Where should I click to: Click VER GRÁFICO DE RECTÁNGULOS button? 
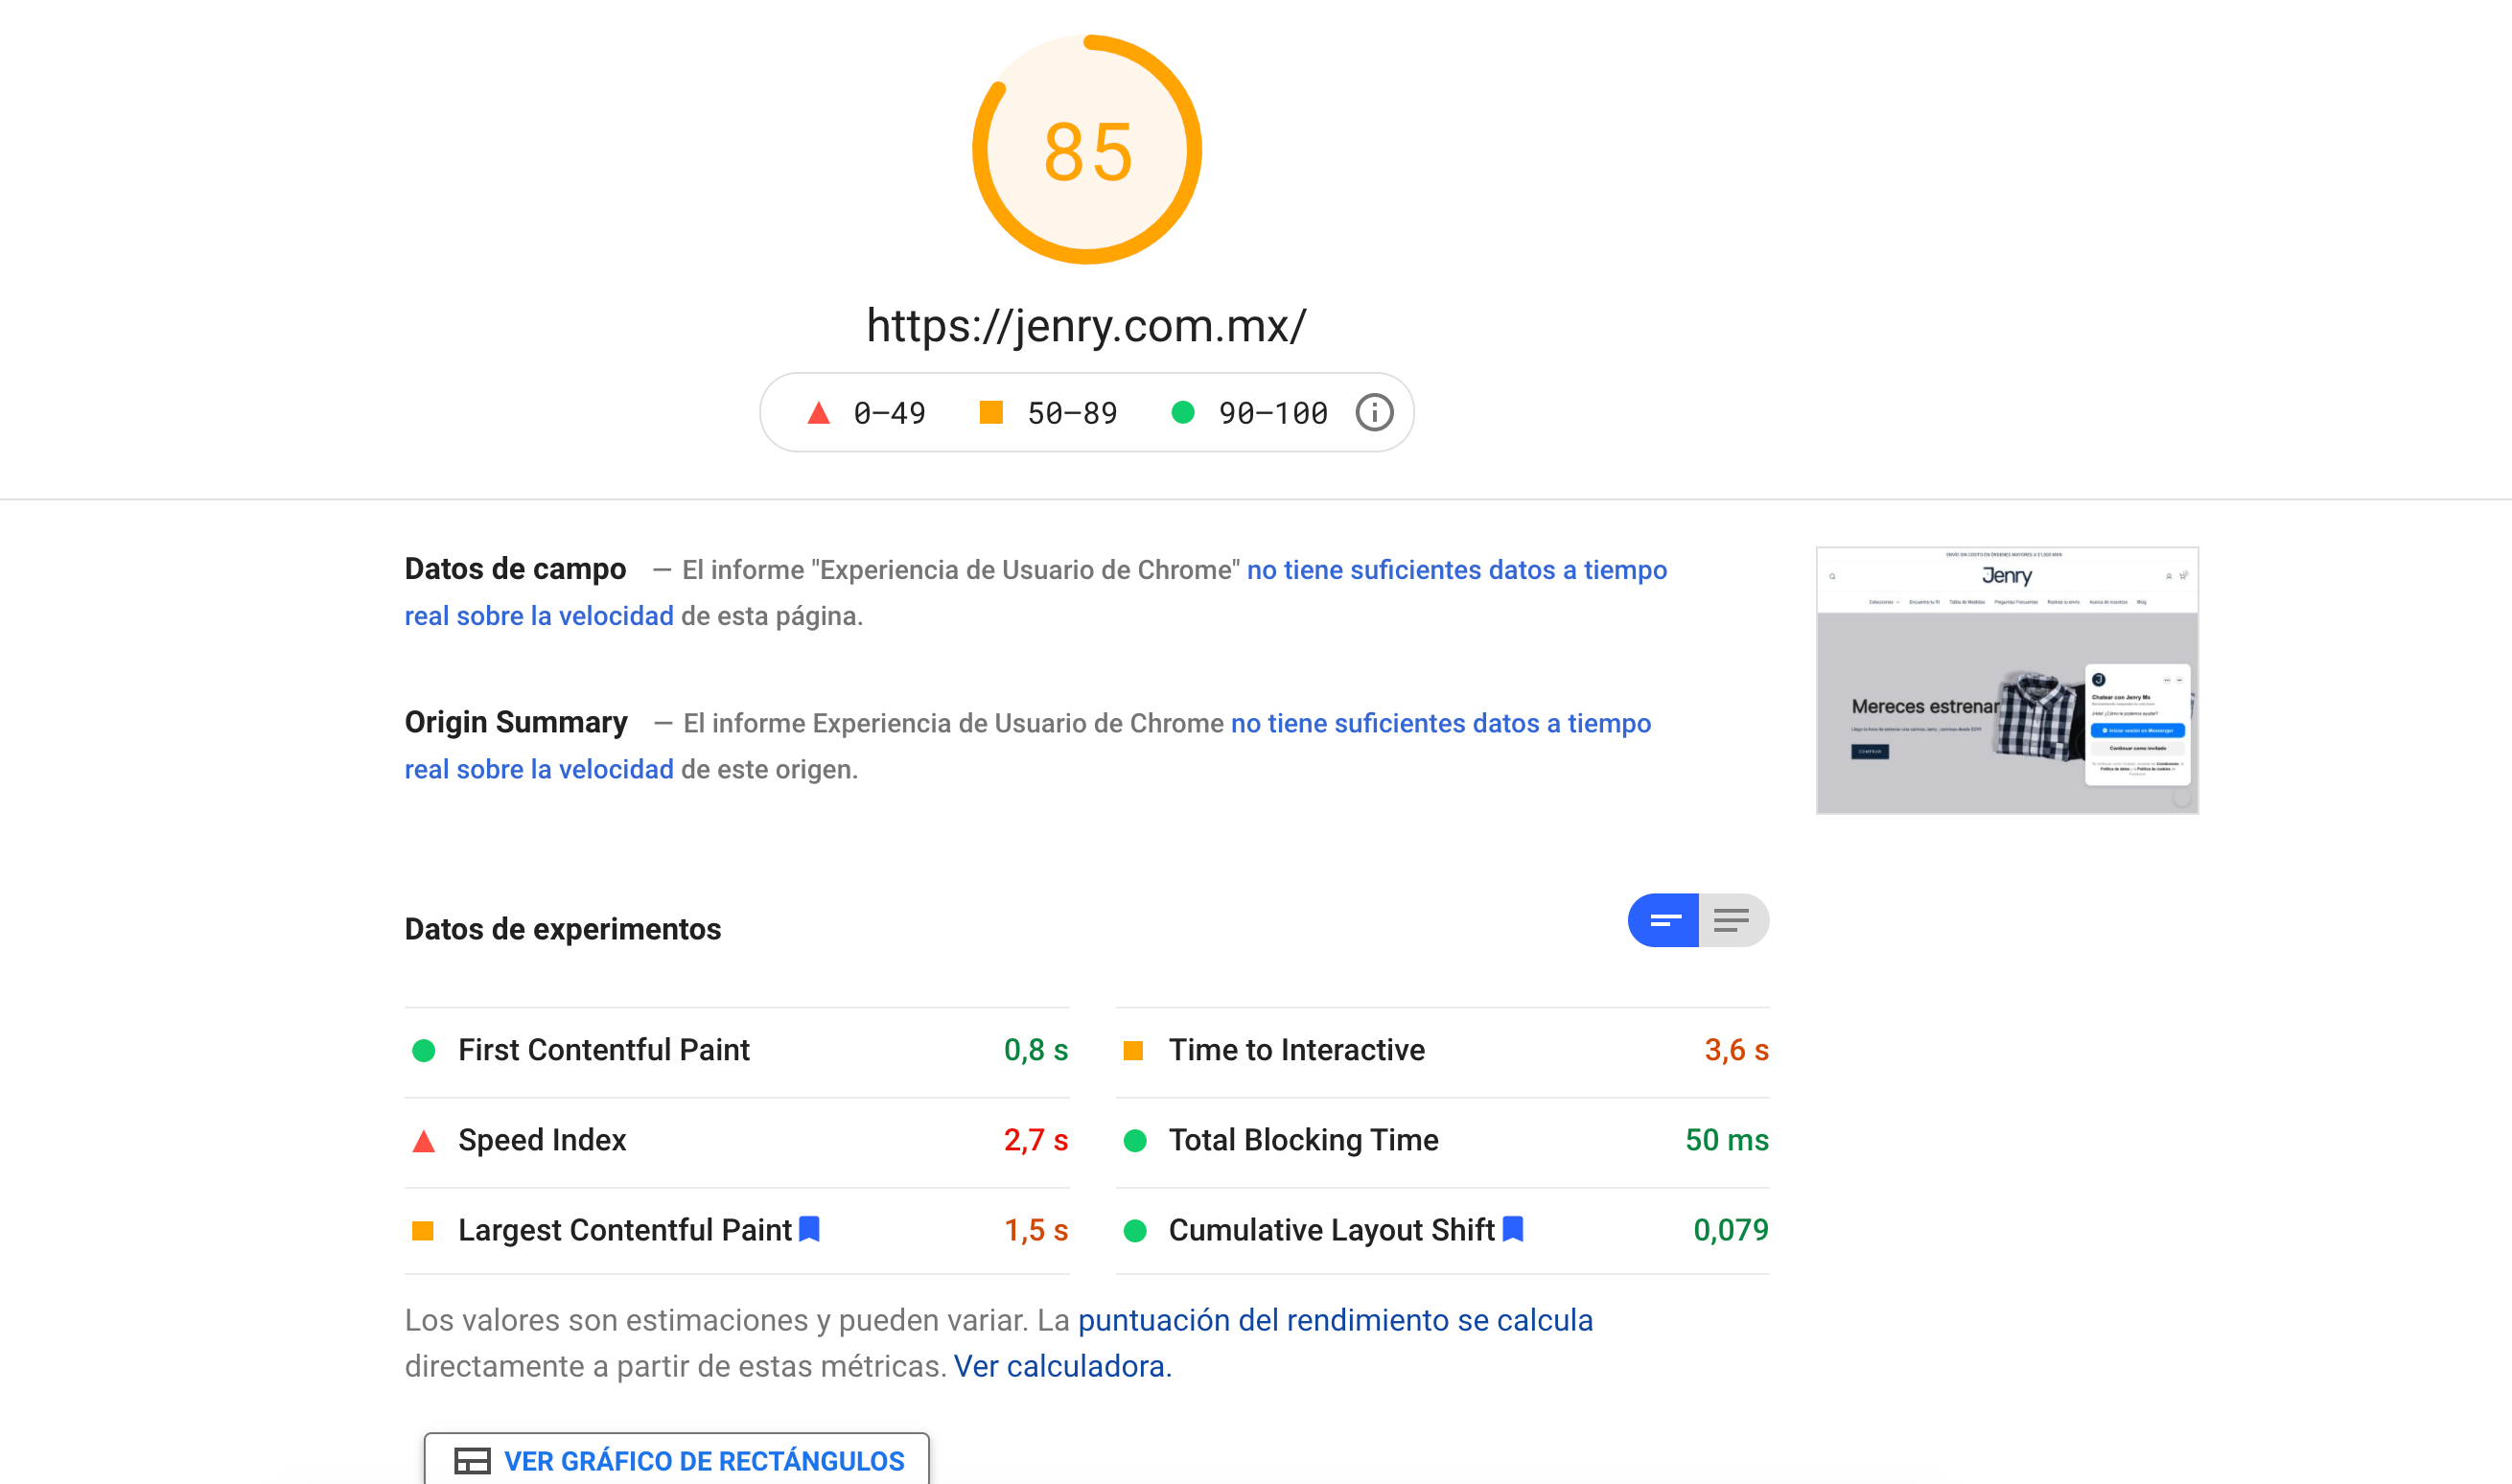pyautogui.click(x=677, y=1460)
